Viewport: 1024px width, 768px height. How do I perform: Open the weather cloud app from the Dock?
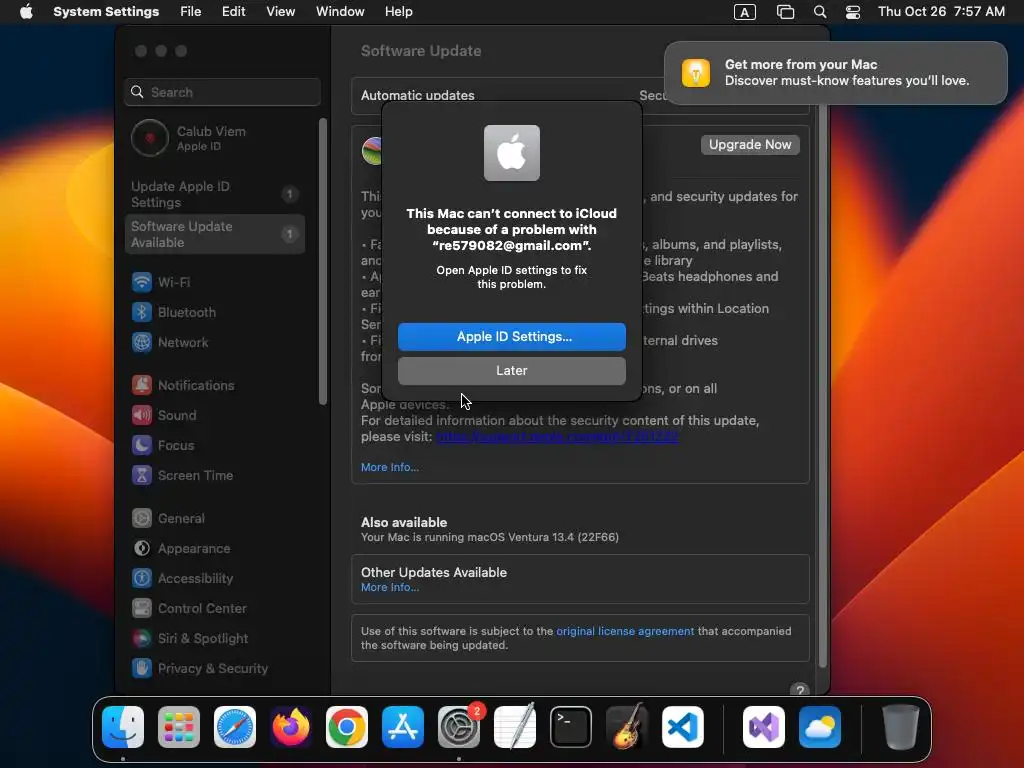click(820, 727)
